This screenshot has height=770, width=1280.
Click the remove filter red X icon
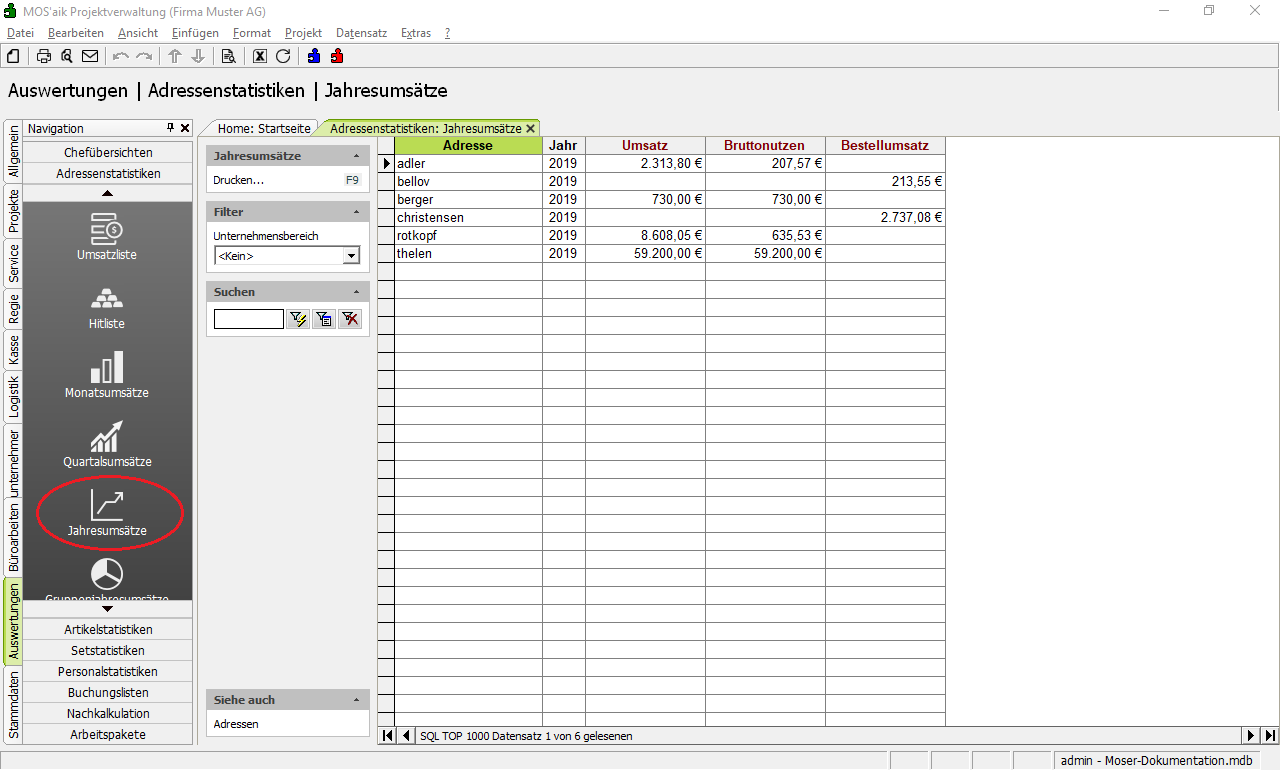pos(350,319)
